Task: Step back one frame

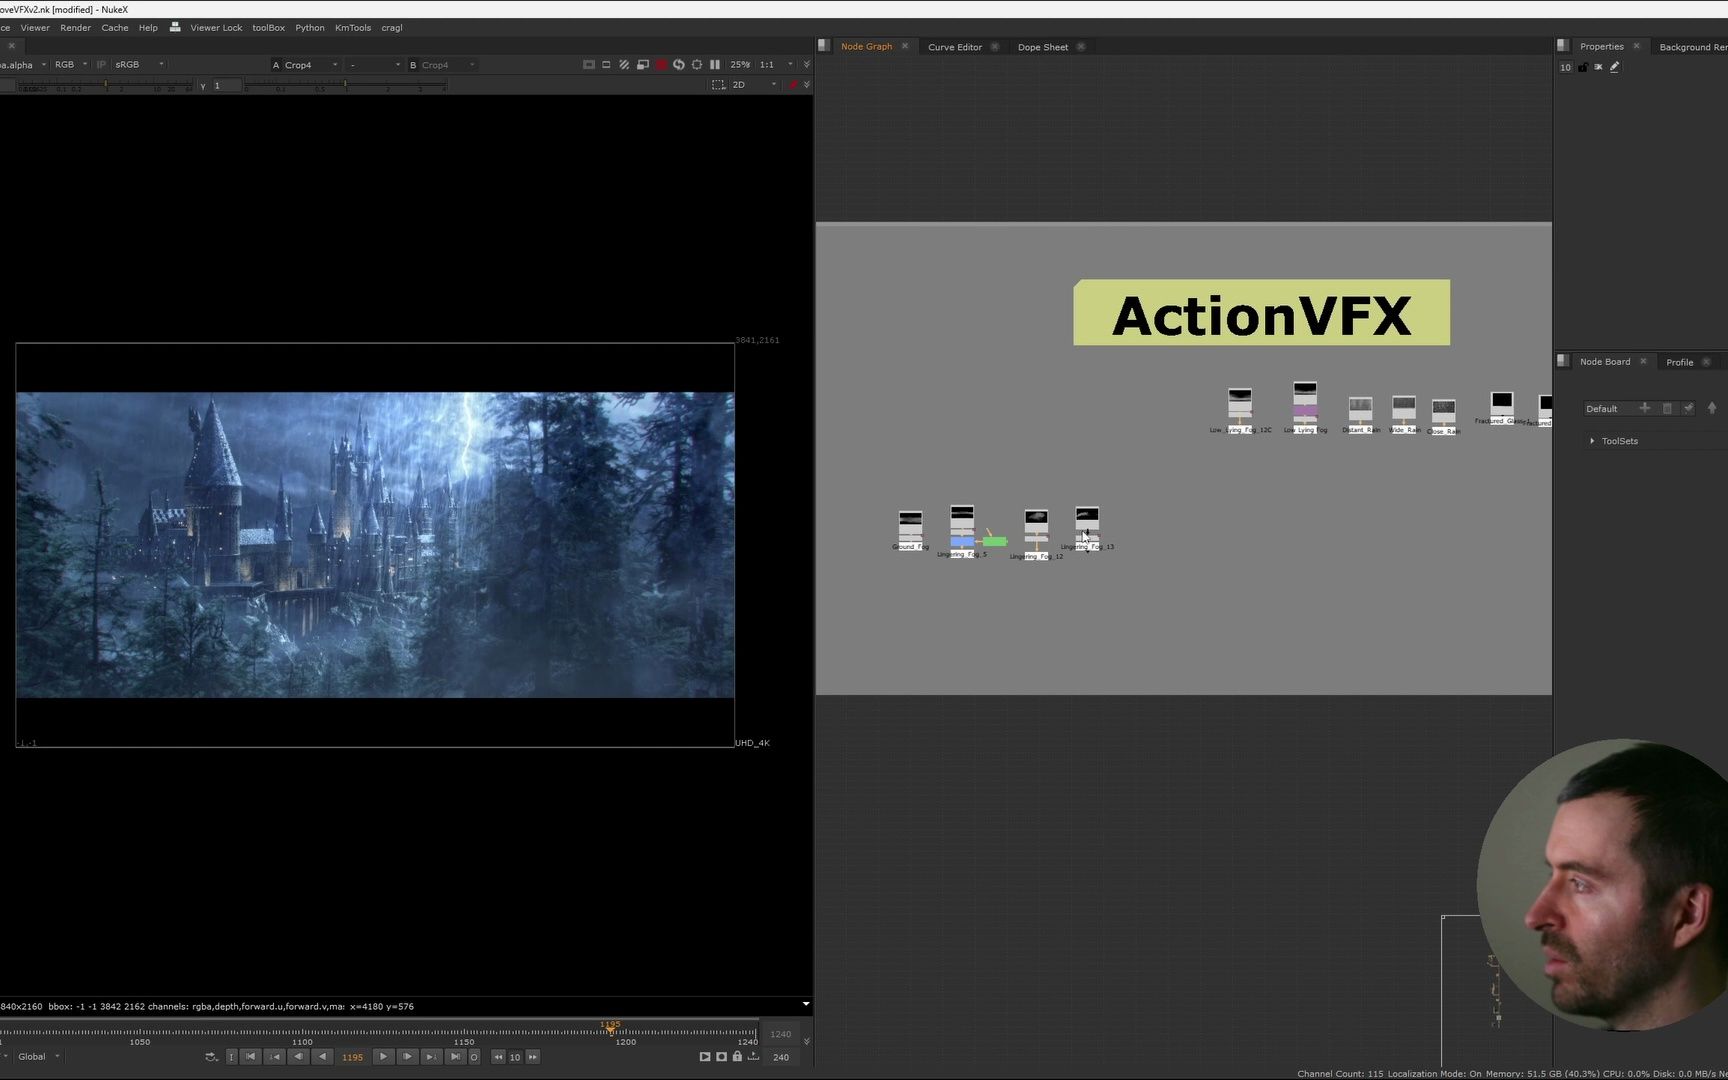Action: pos(298,1057)
